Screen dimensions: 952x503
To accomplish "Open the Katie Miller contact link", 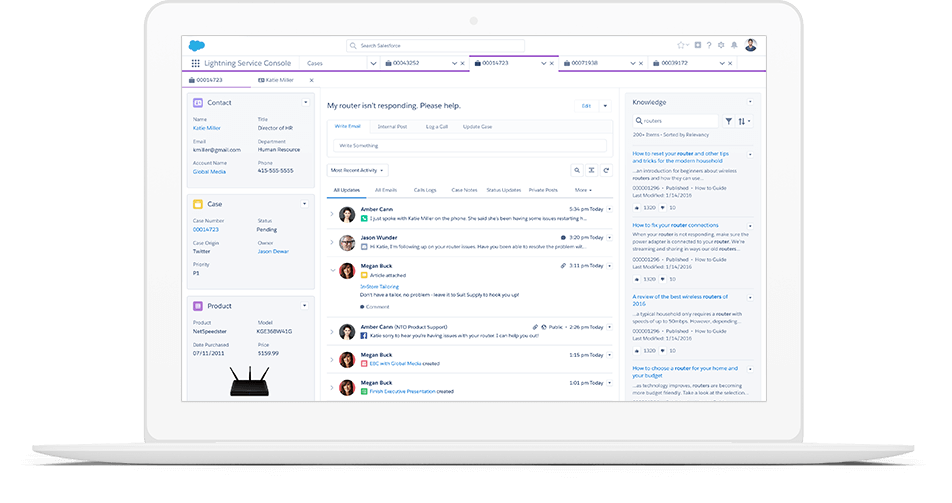I will click(207, 128).
